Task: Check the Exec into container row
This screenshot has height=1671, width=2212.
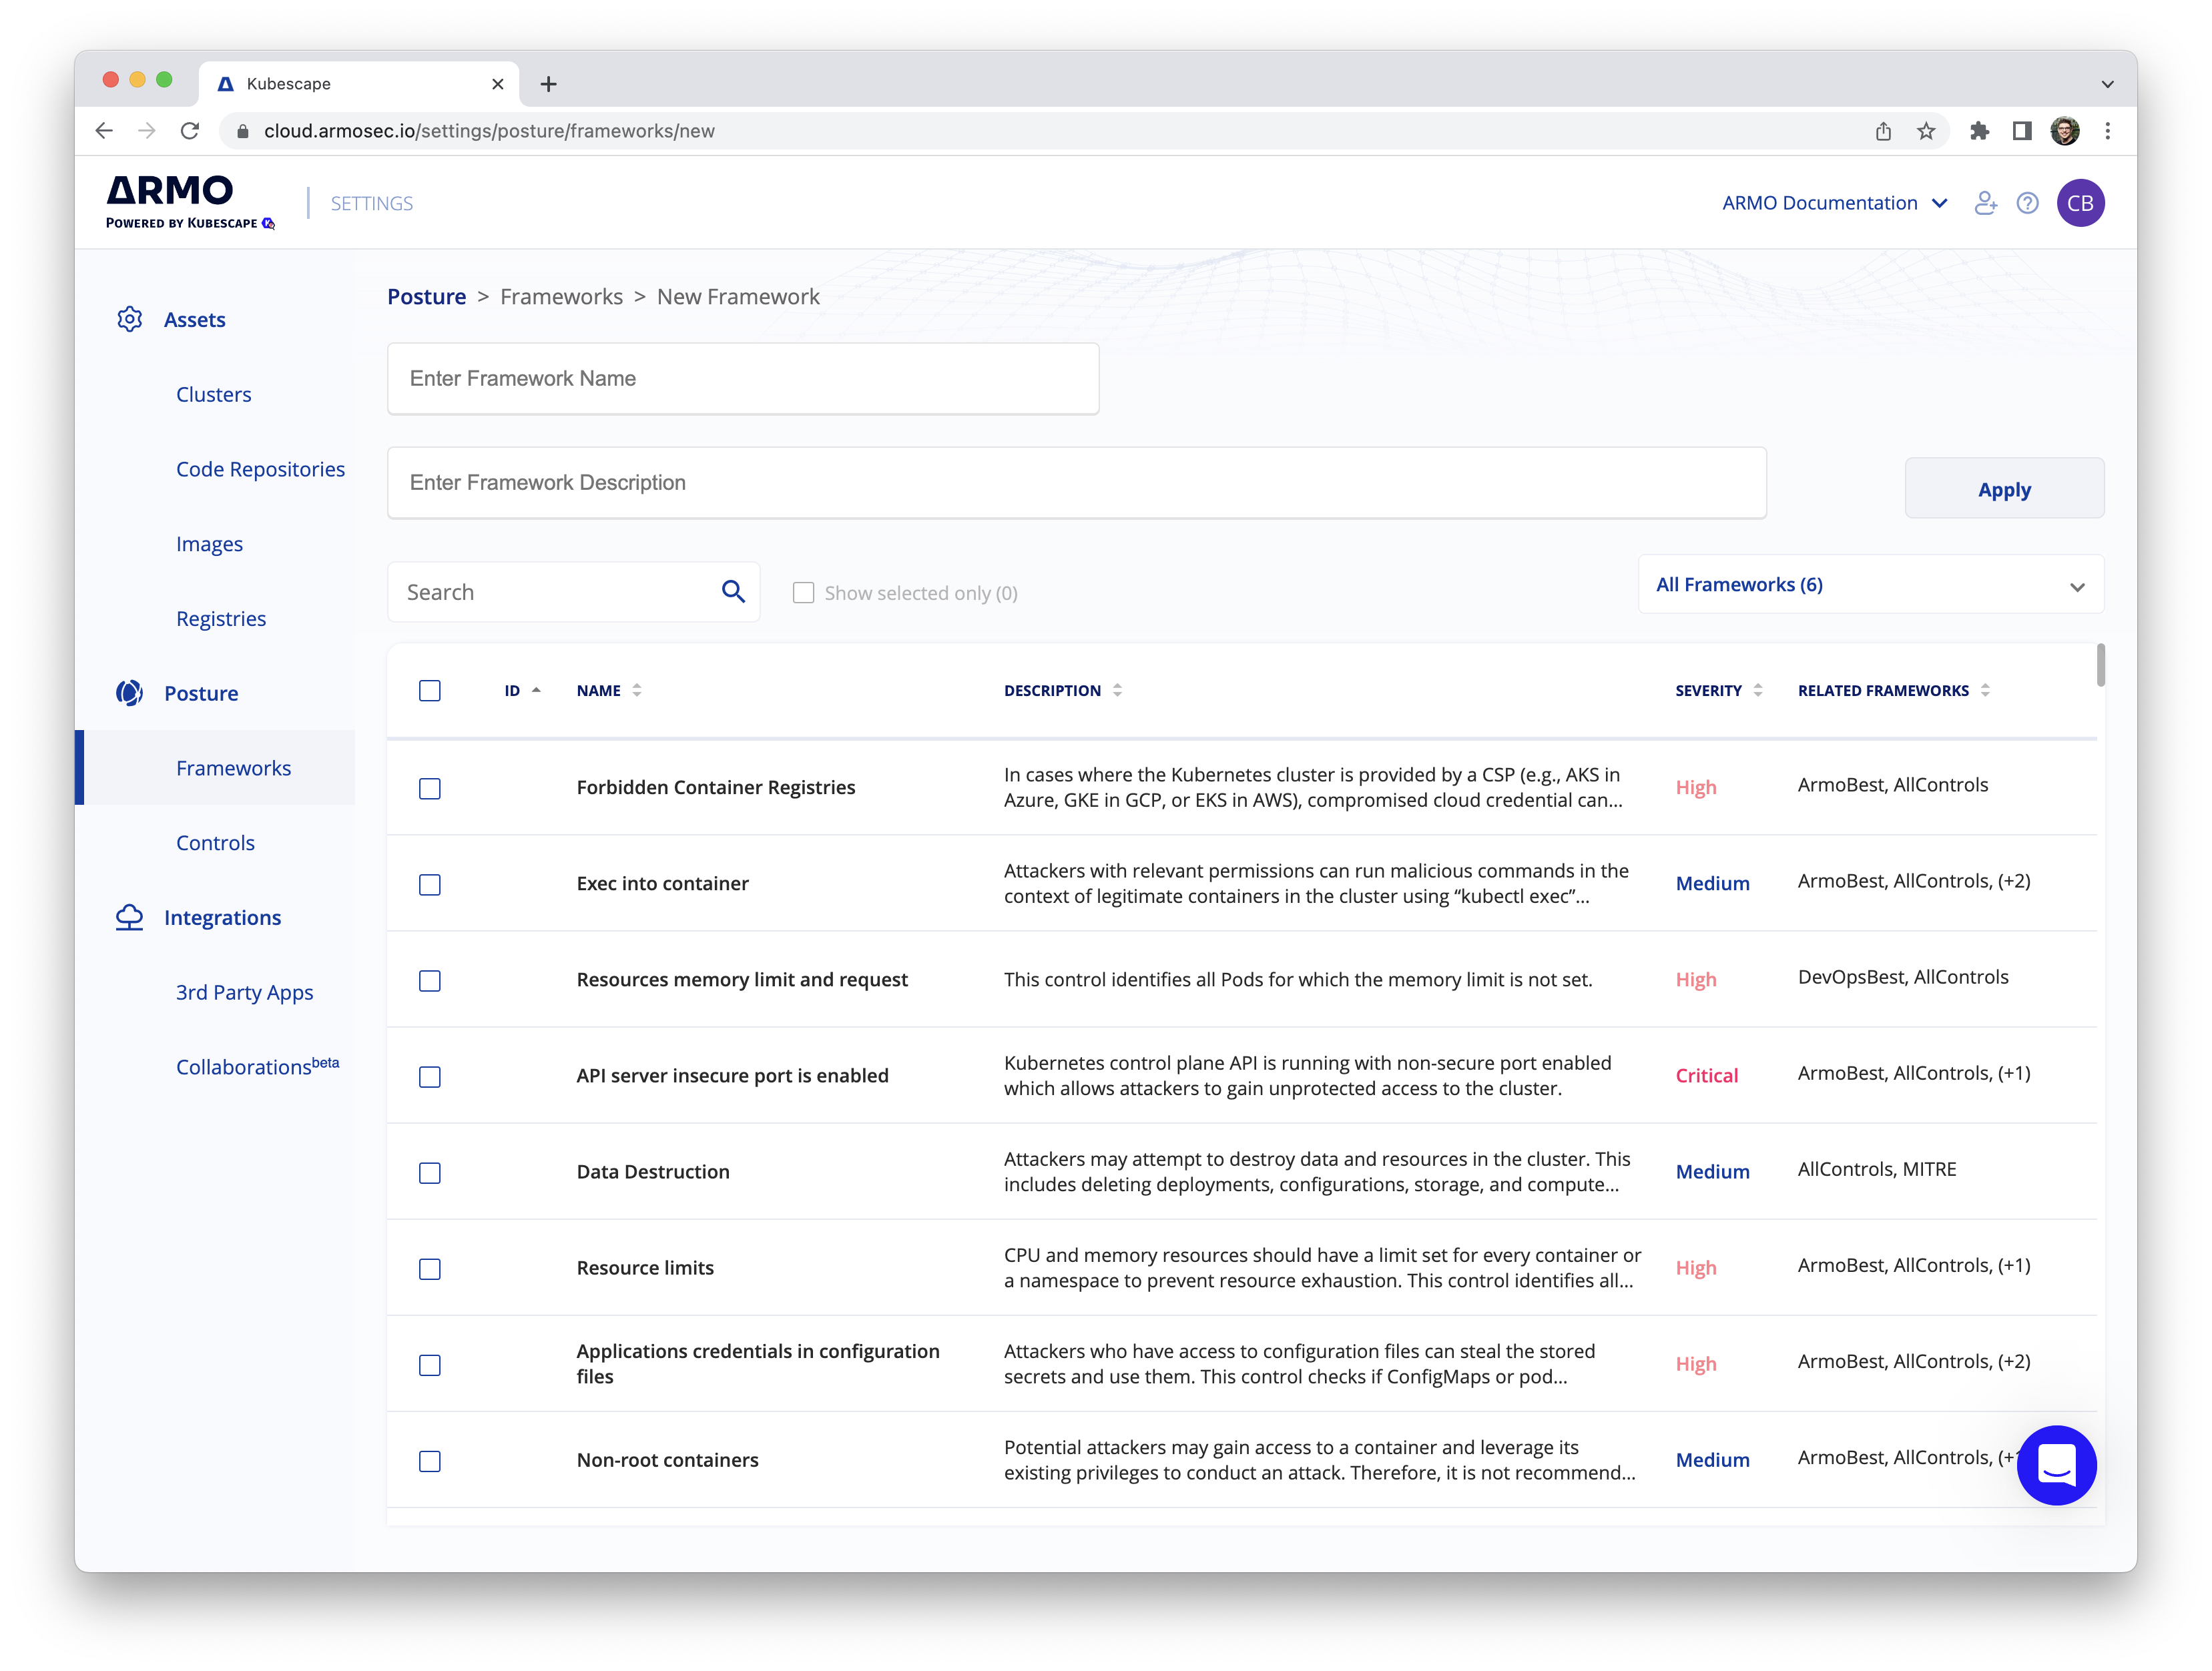Action: [430, 885]
